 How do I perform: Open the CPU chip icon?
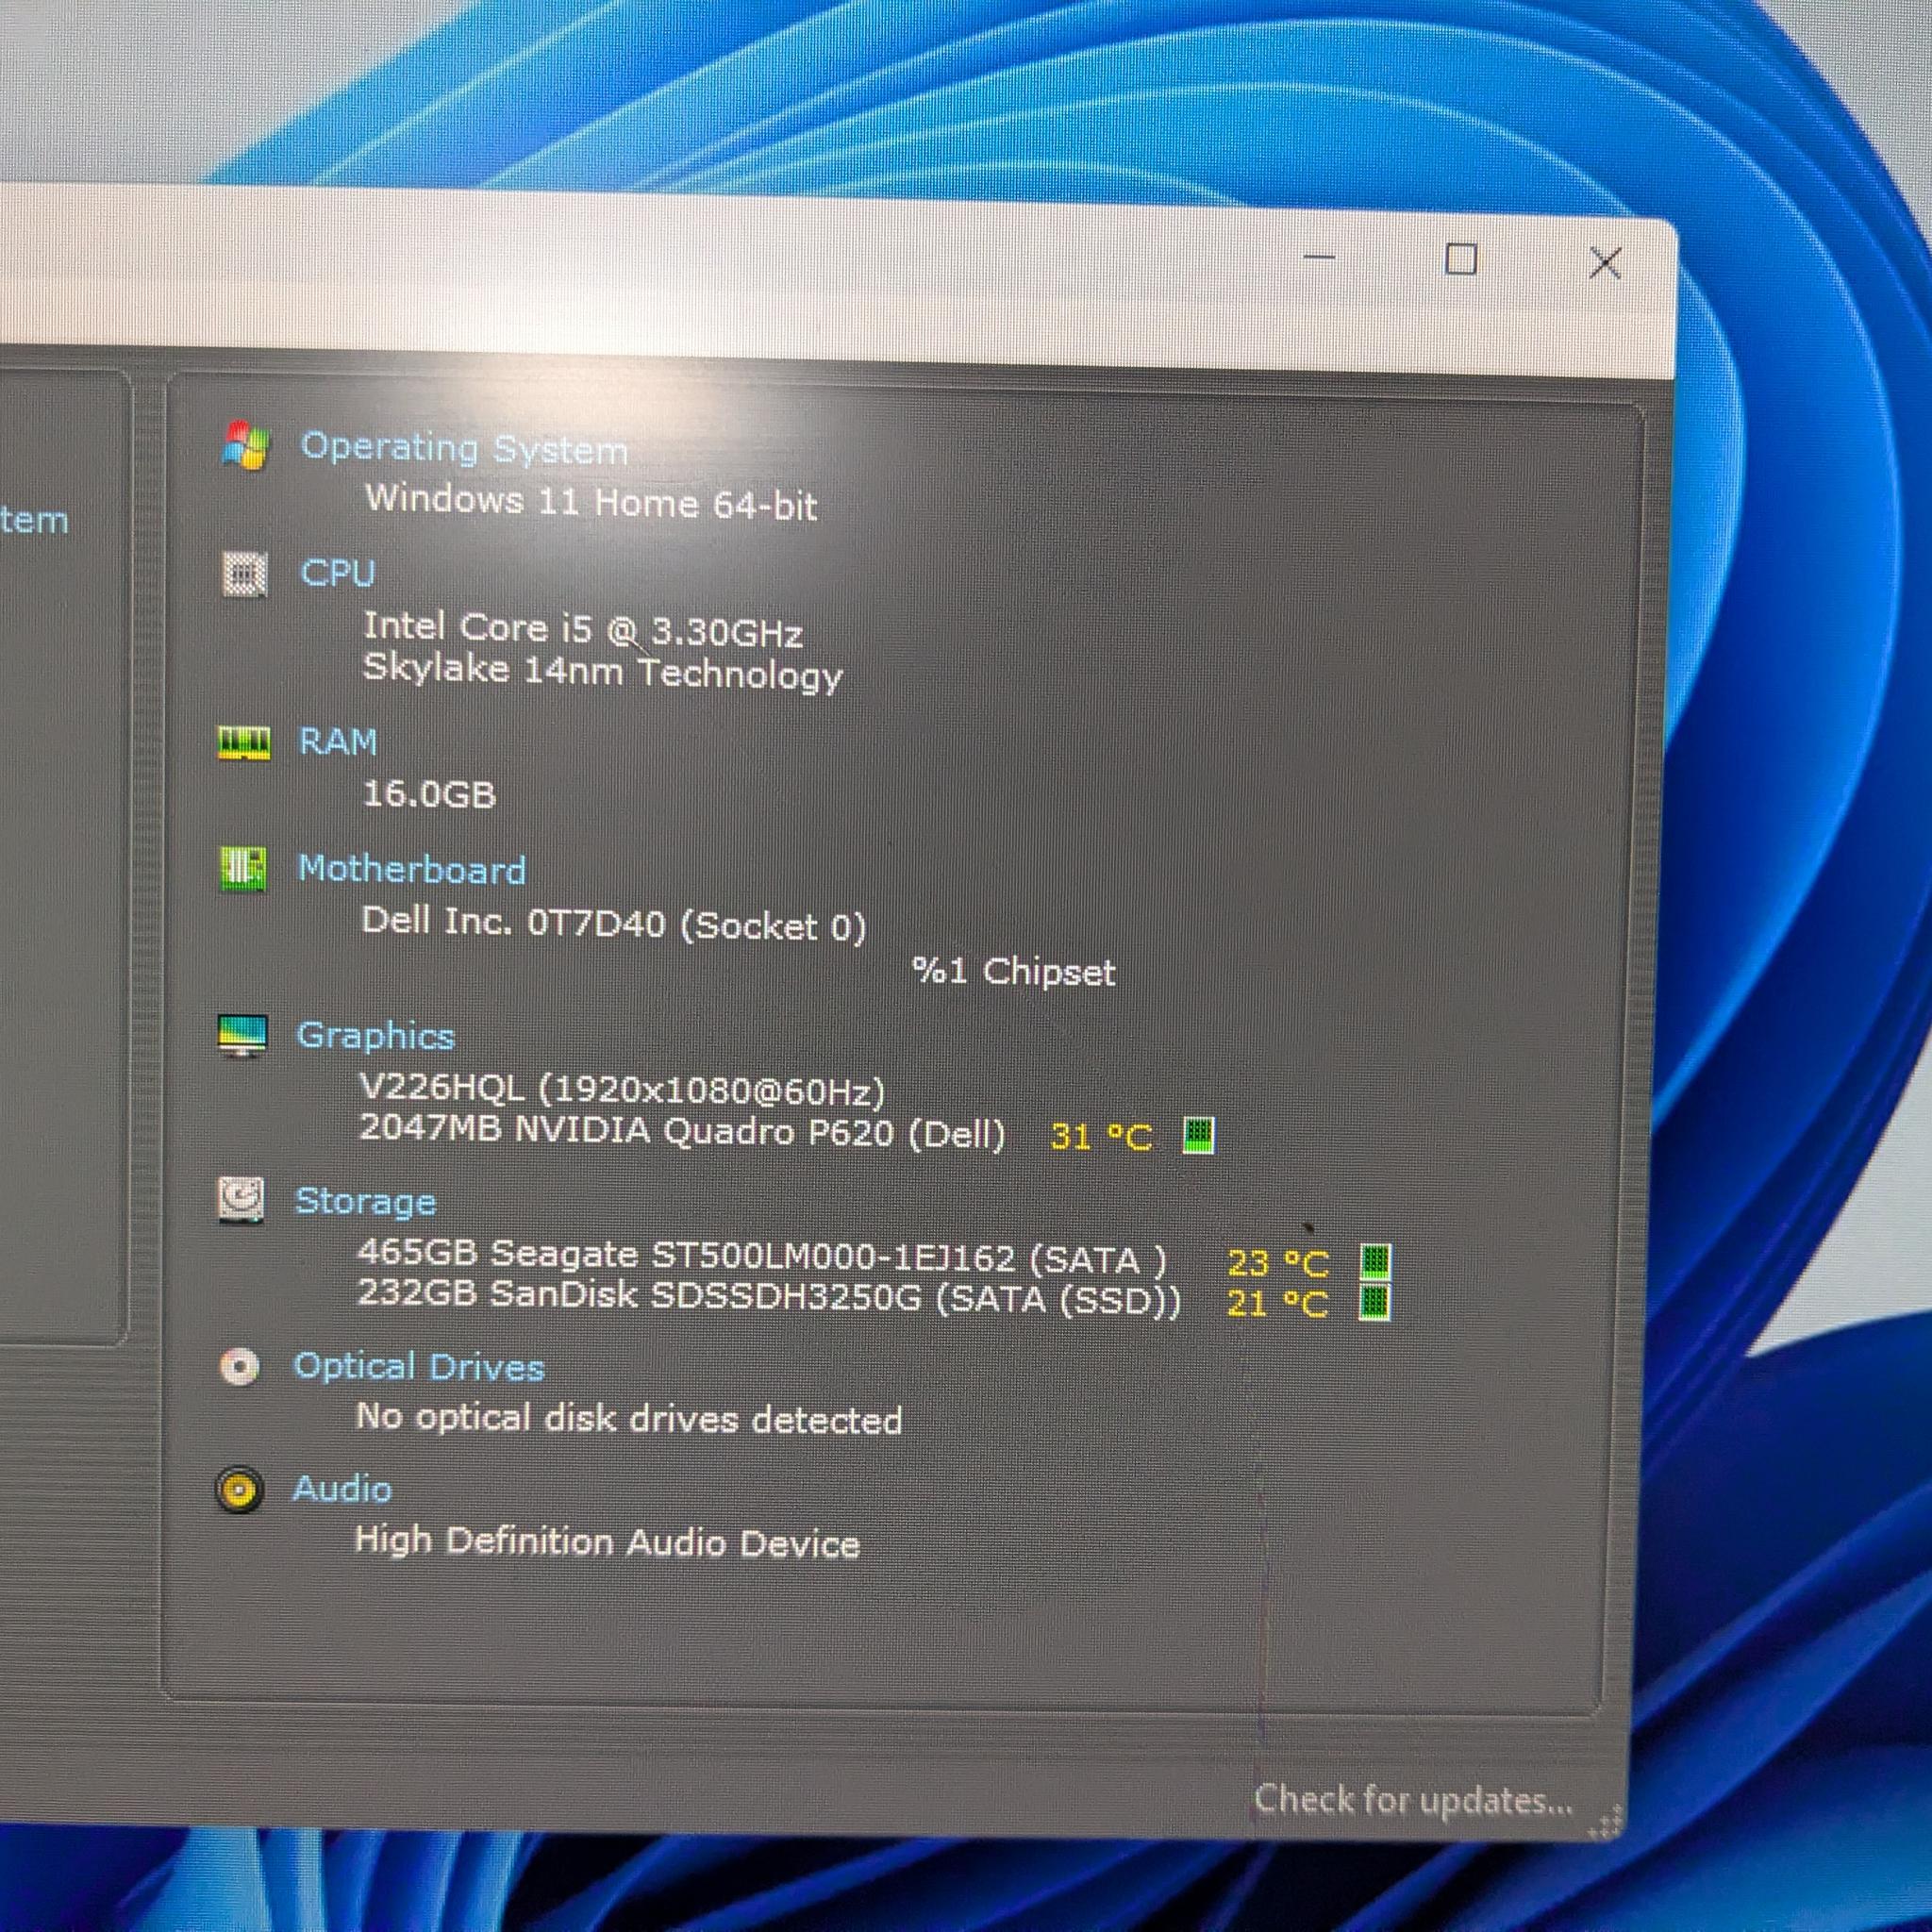click(245, 574)
